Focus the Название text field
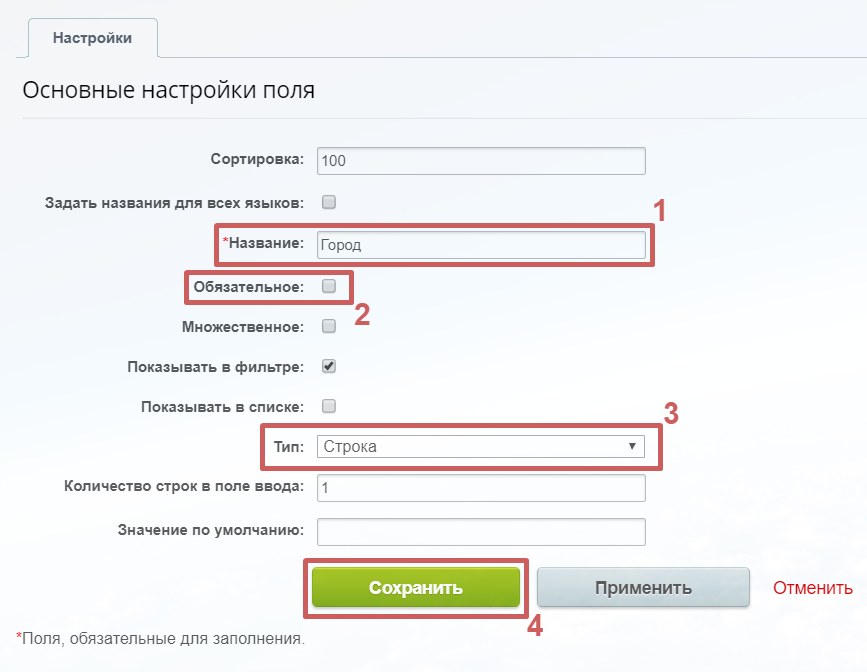This screenshot has height=672, width=867. (x=481, y=246)
